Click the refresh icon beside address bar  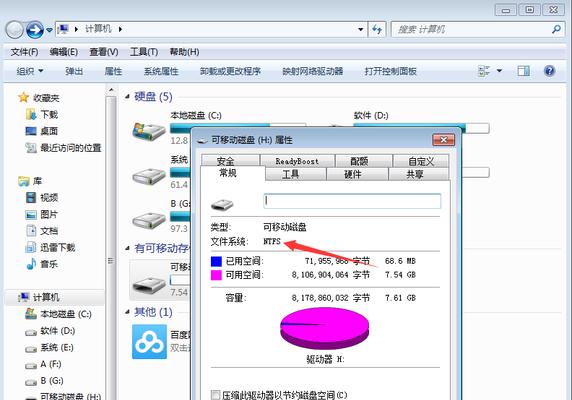pos(377,29)
